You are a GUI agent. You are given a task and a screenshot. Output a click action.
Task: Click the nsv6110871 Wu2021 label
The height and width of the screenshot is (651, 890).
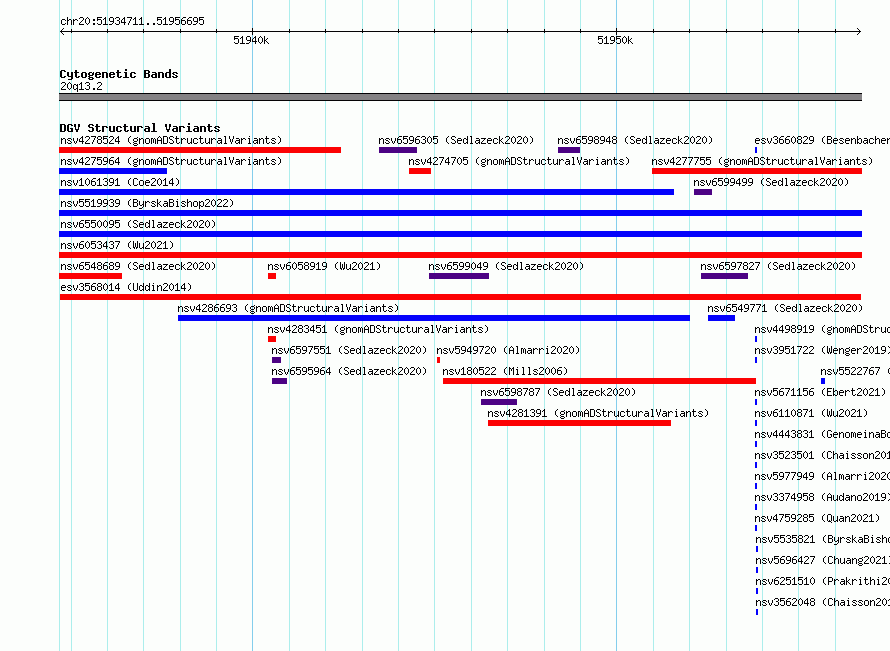(811, 413)
